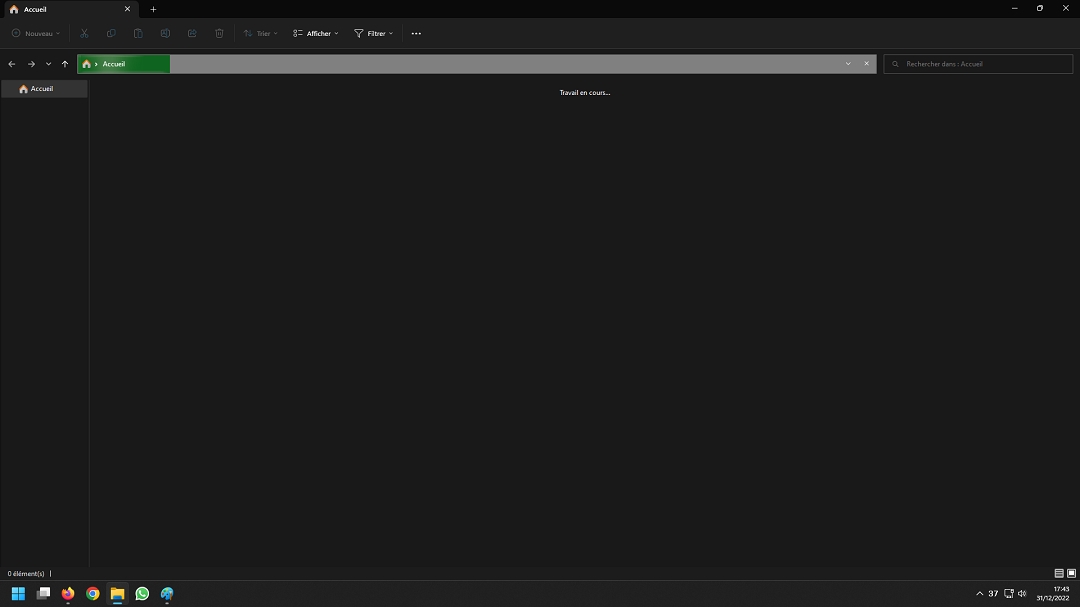Click the Paste icon
The width and height of the screenshot is (1080, 607).
click(137, 33)
